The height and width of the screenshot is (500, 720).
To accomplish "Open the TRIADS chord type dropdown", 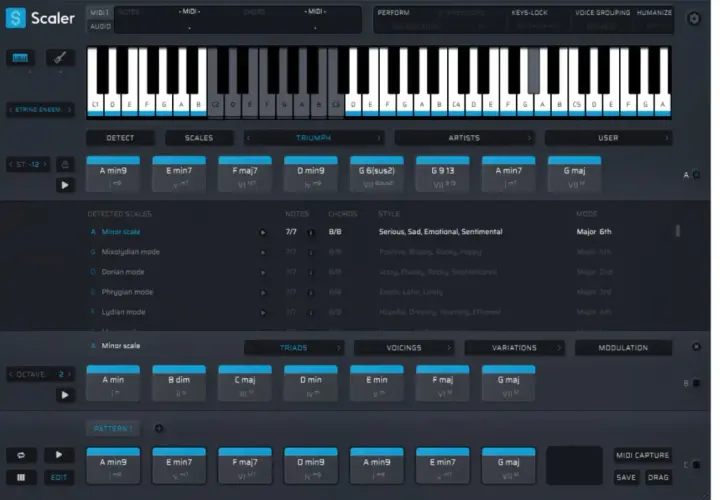I will [x=294, y=348].
